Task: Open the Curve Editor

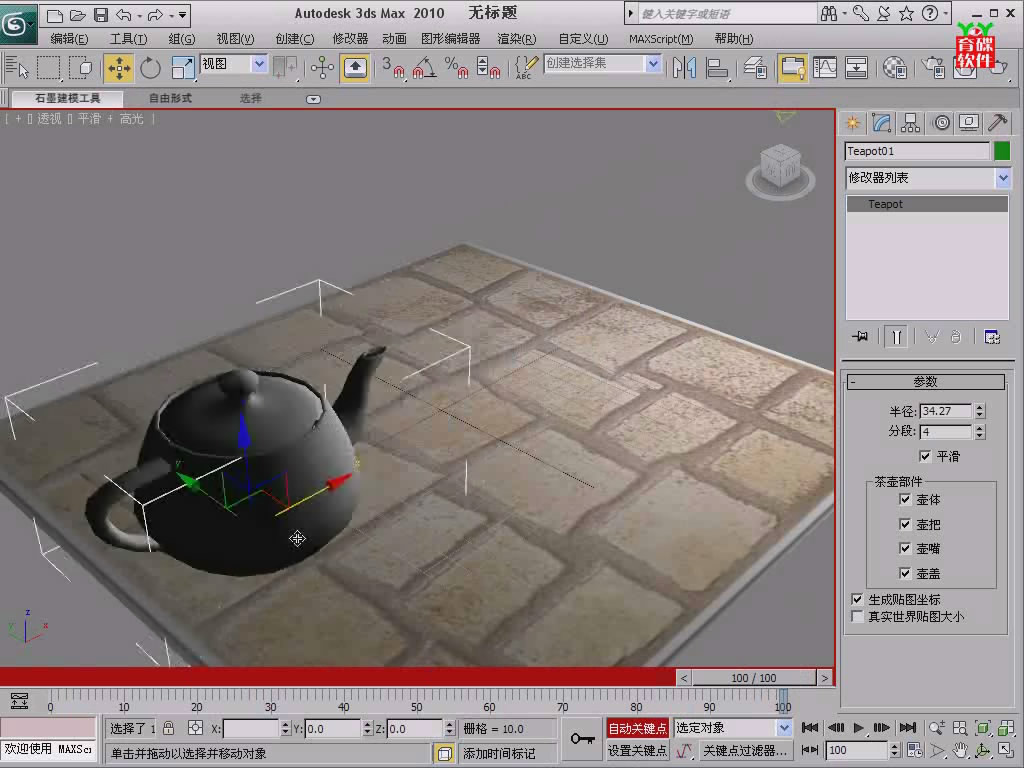Action: point(825,68)
